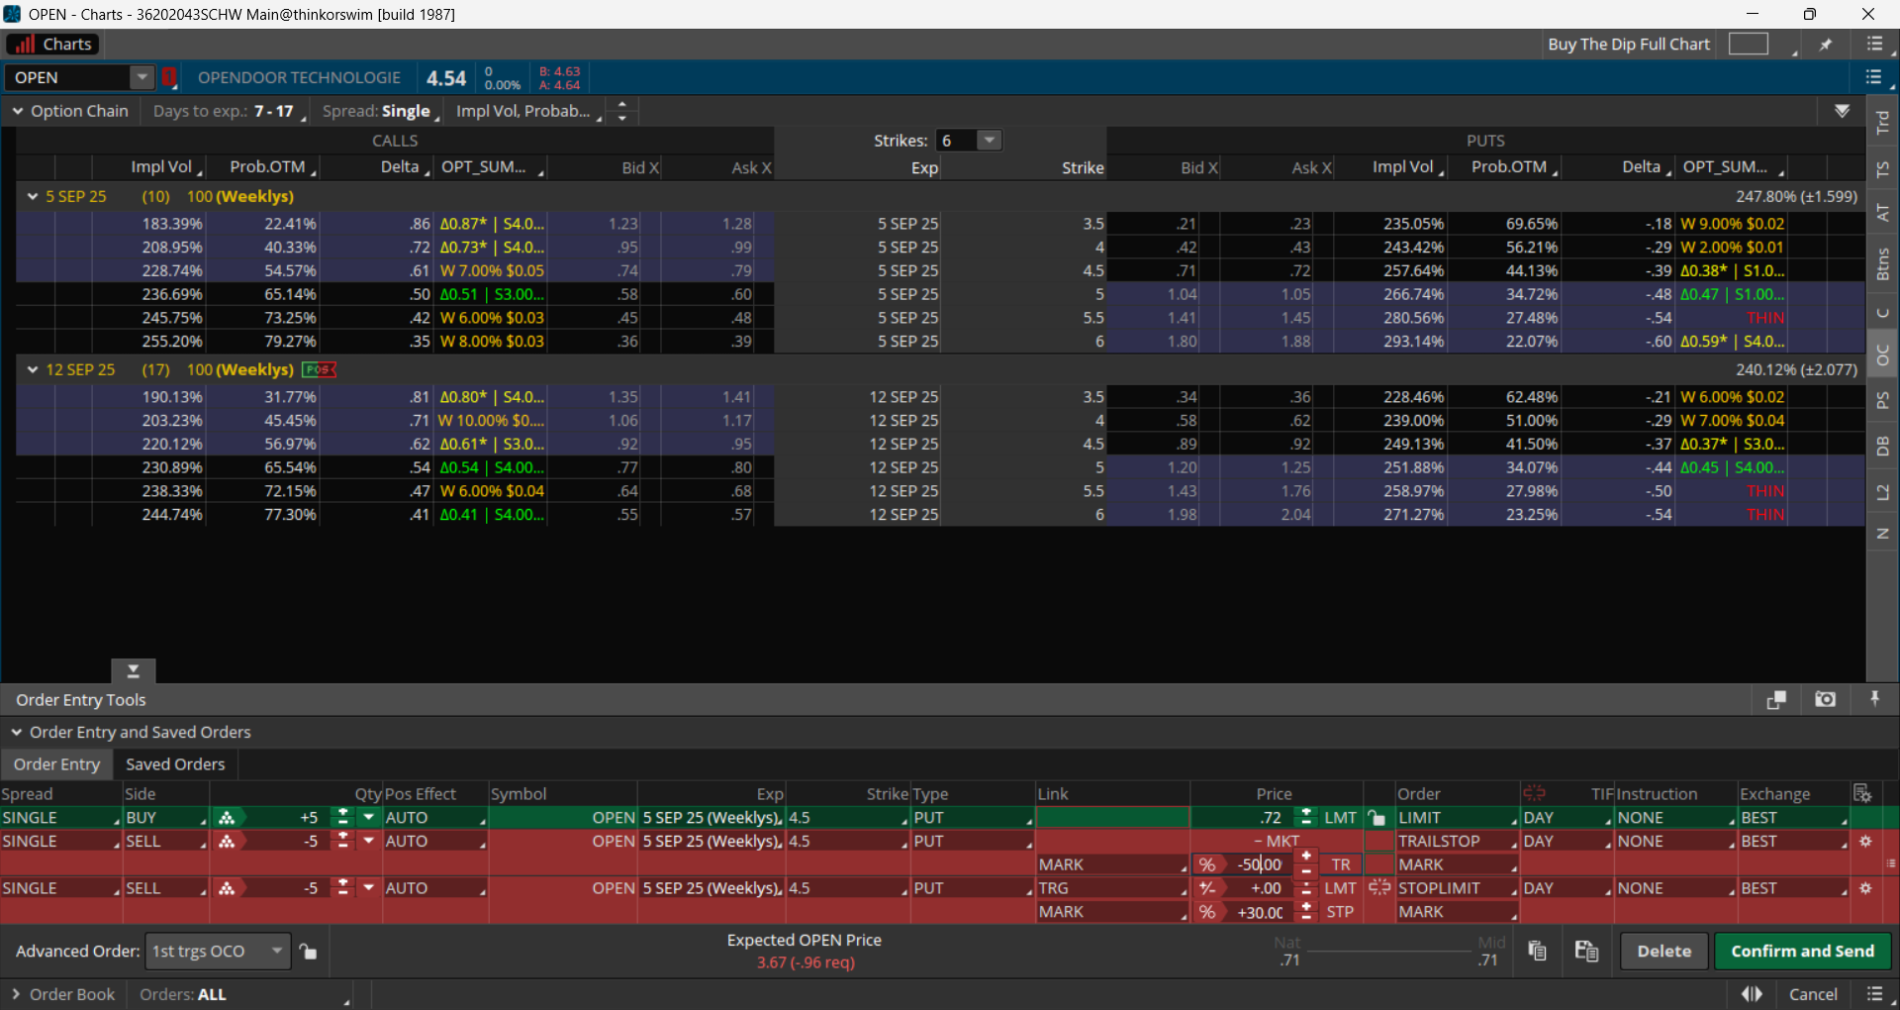
Task: Open the settings gear for the TRAILSTOP order
Action: pyautogui.click(x=1865, y=841)
